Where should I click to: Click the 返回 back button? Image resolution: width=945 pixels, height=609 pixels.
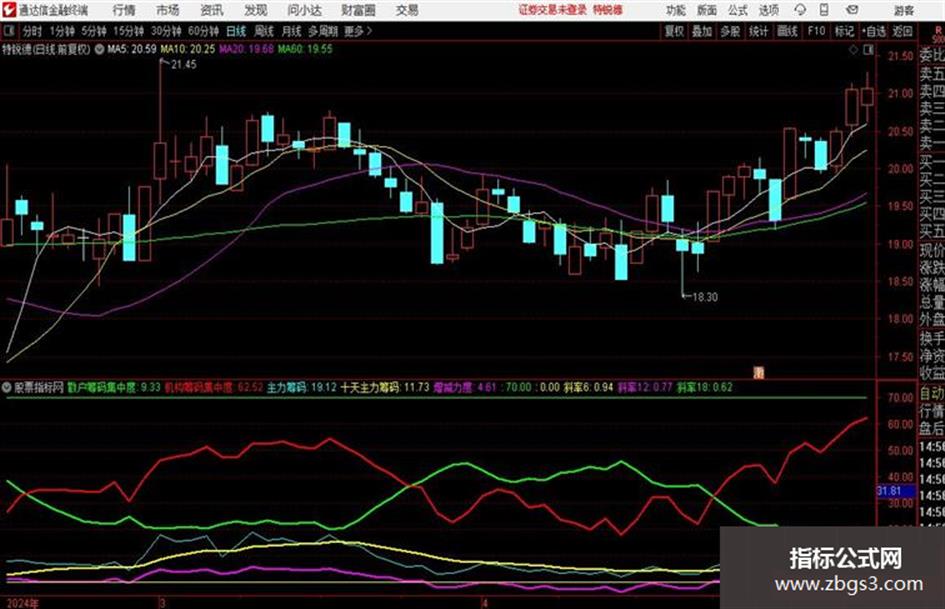click(903, 31)
